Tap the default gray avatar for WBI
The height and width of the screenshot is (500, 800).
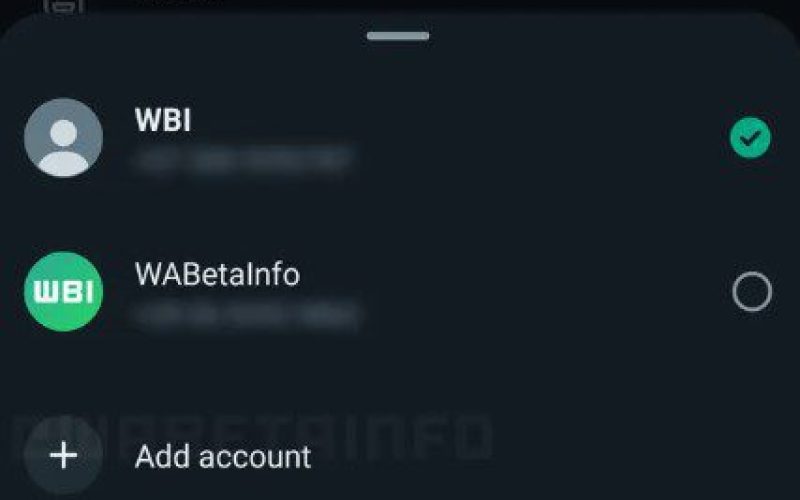coord(63,138)
